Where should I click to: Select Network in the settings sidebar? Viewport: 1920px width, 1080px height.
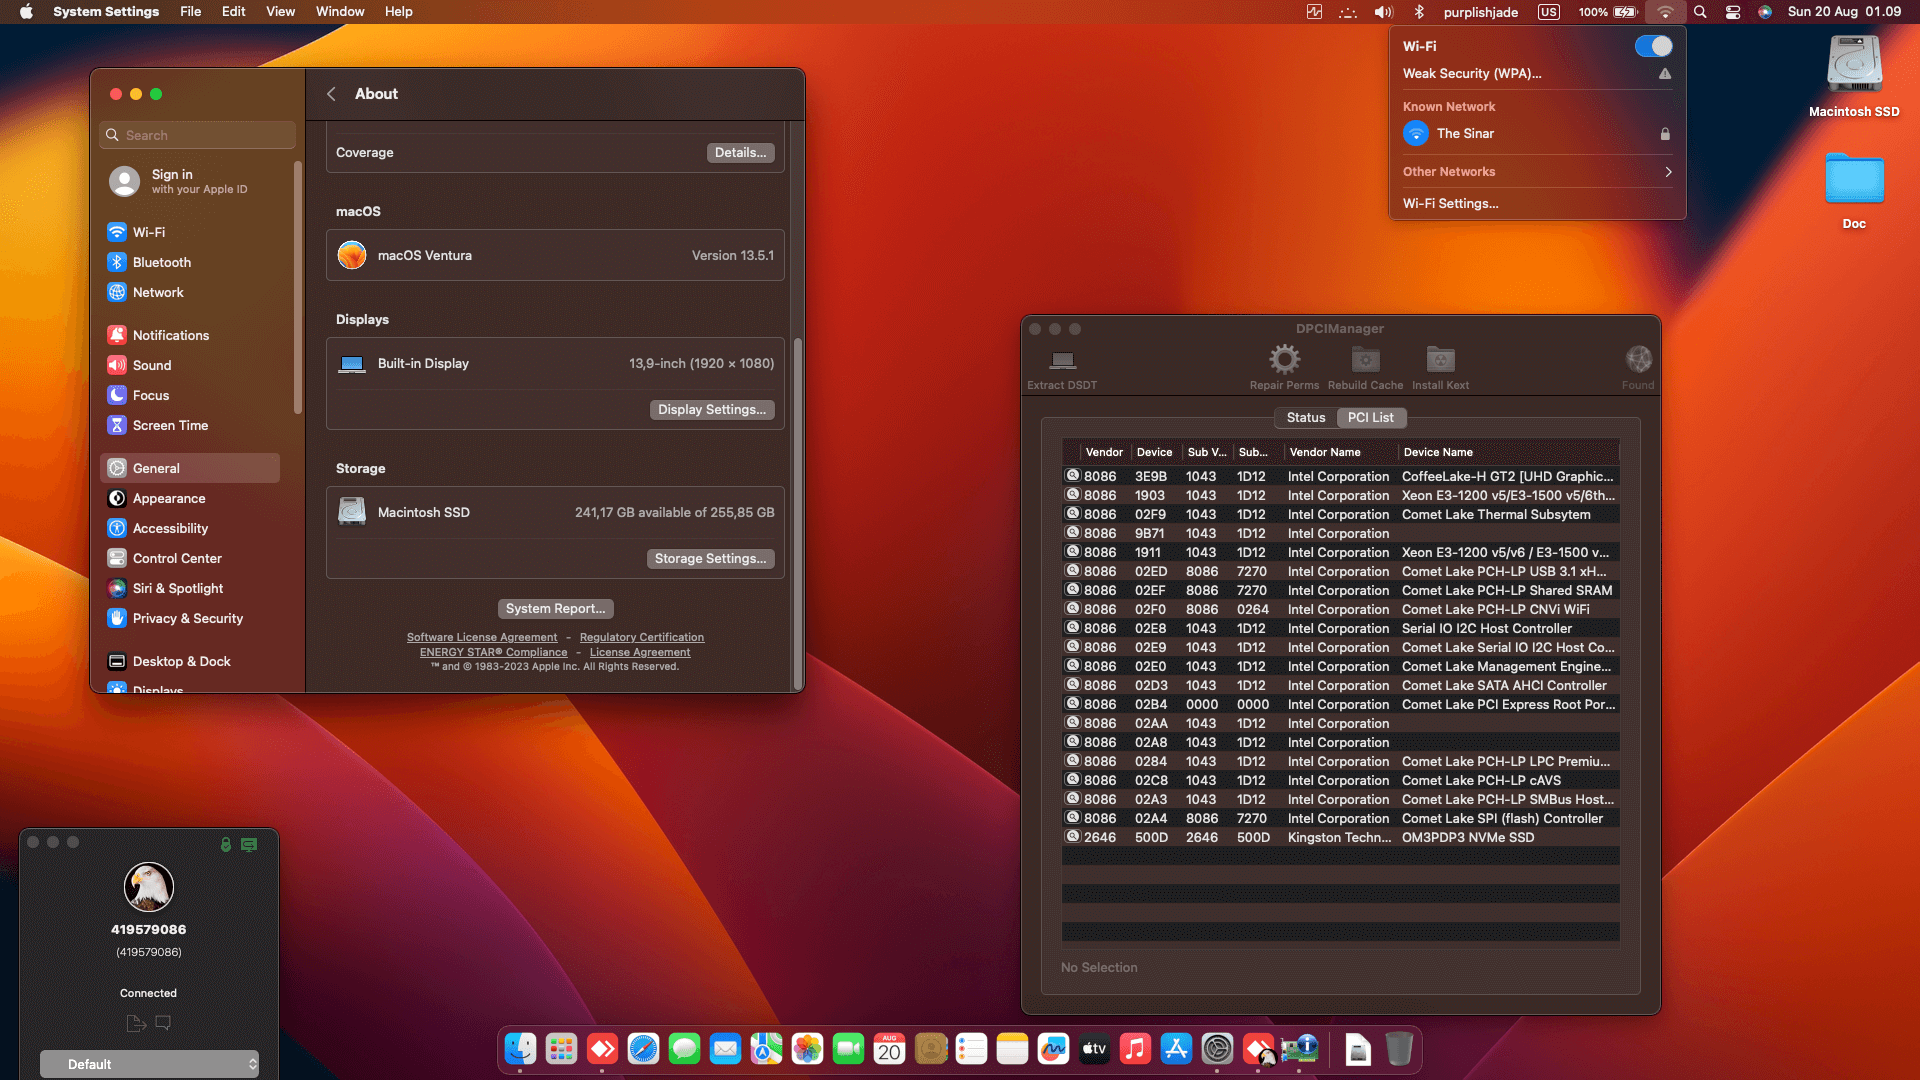(x=189, y=292)
